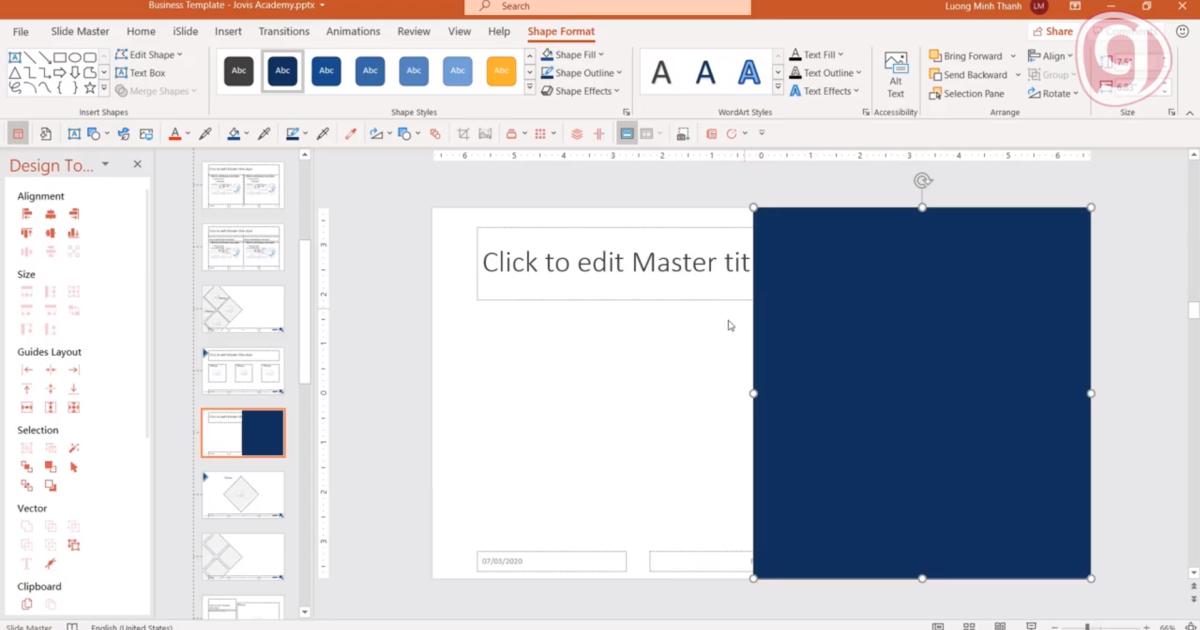
Task: Open the Slide Master tab
Action: [79, 31]
